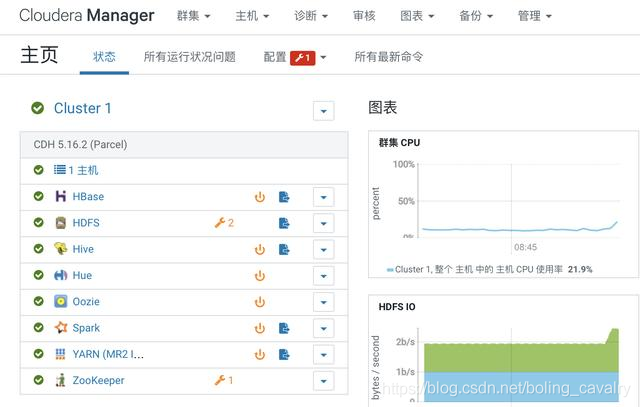Click the HDFS stale configuration icon
Screen dimensions: 640x407
[x=284, y=223]
